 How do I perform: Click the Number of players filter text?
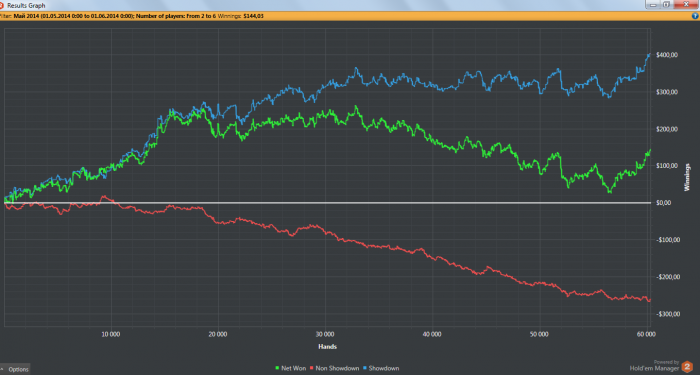(176, 16)
